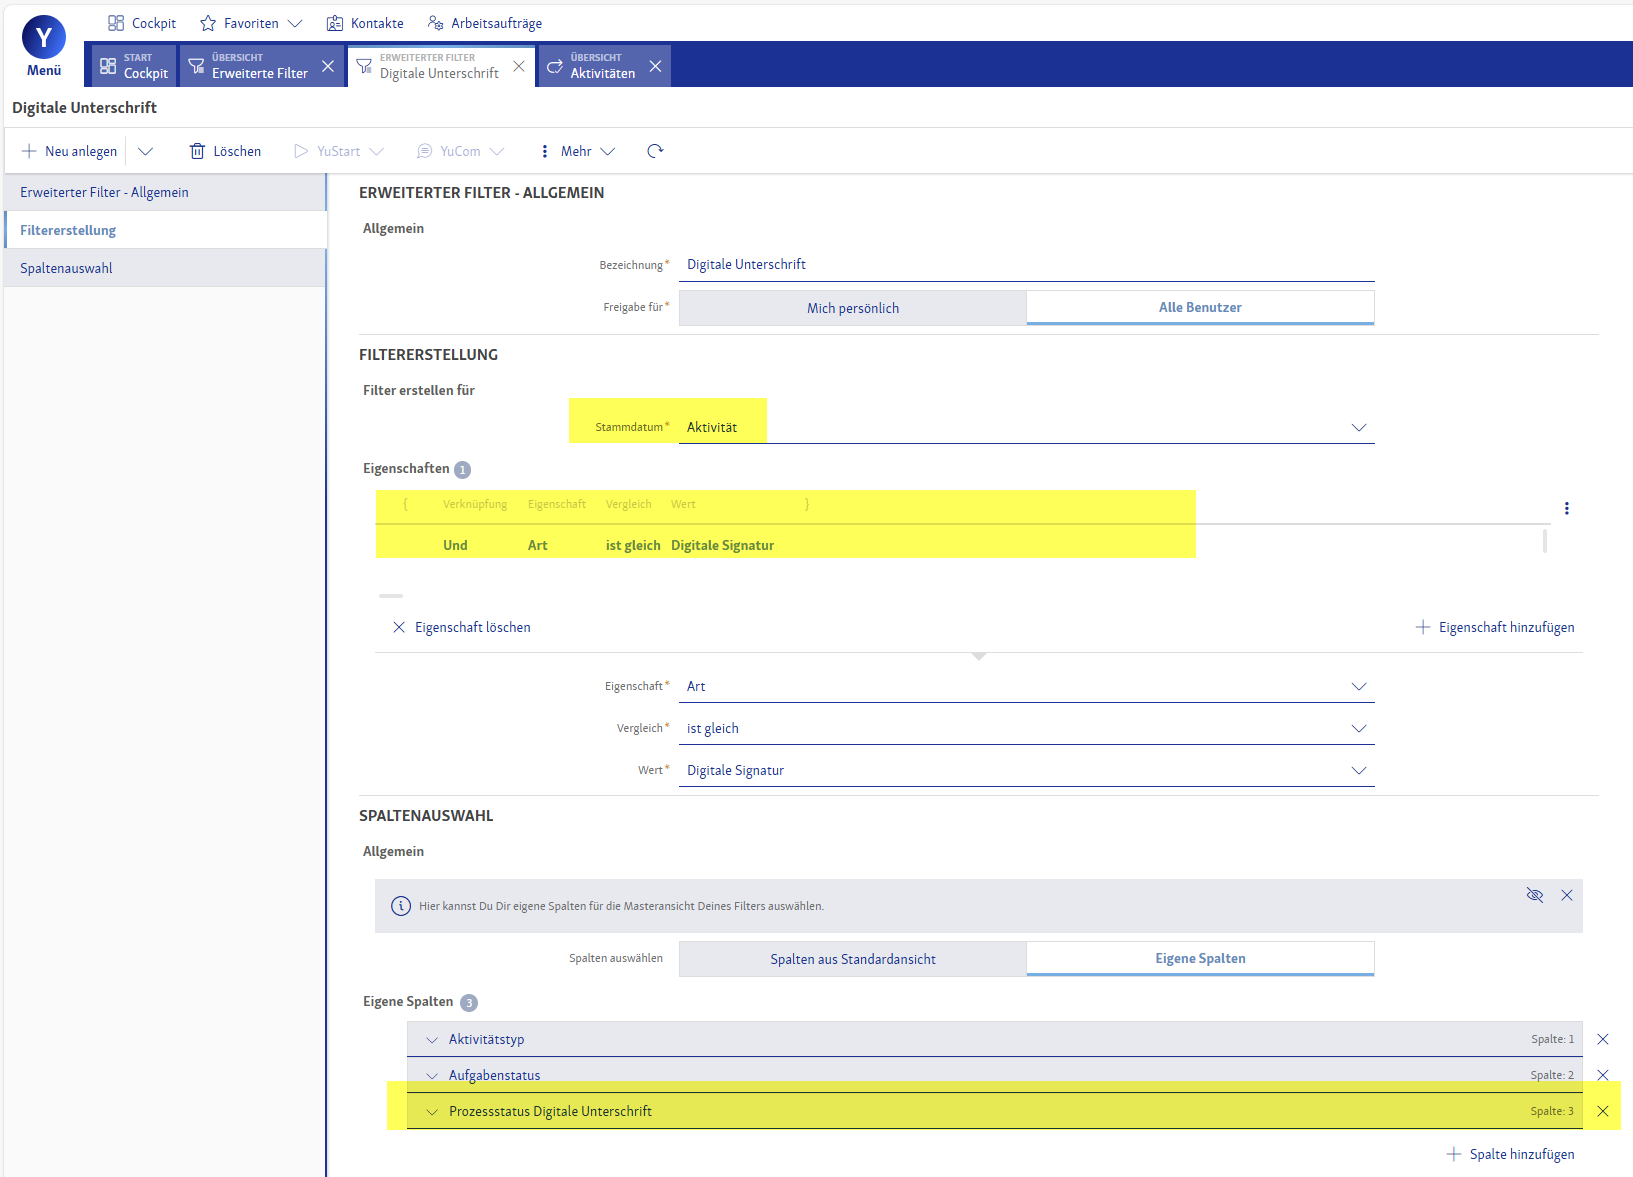Expand the Vergleich dropdown

(x=1358, y=728)
